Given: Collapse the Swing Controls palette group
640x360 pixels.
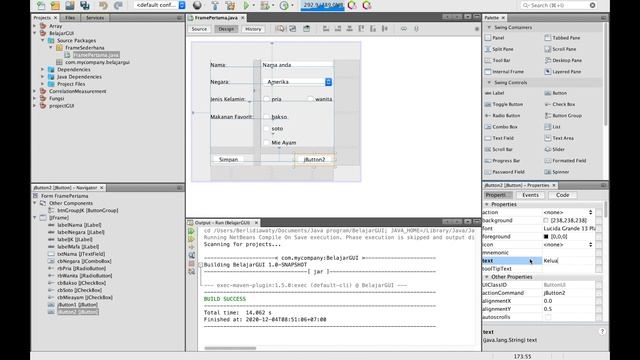Looking at the screenshot, I should click(489, 82).
